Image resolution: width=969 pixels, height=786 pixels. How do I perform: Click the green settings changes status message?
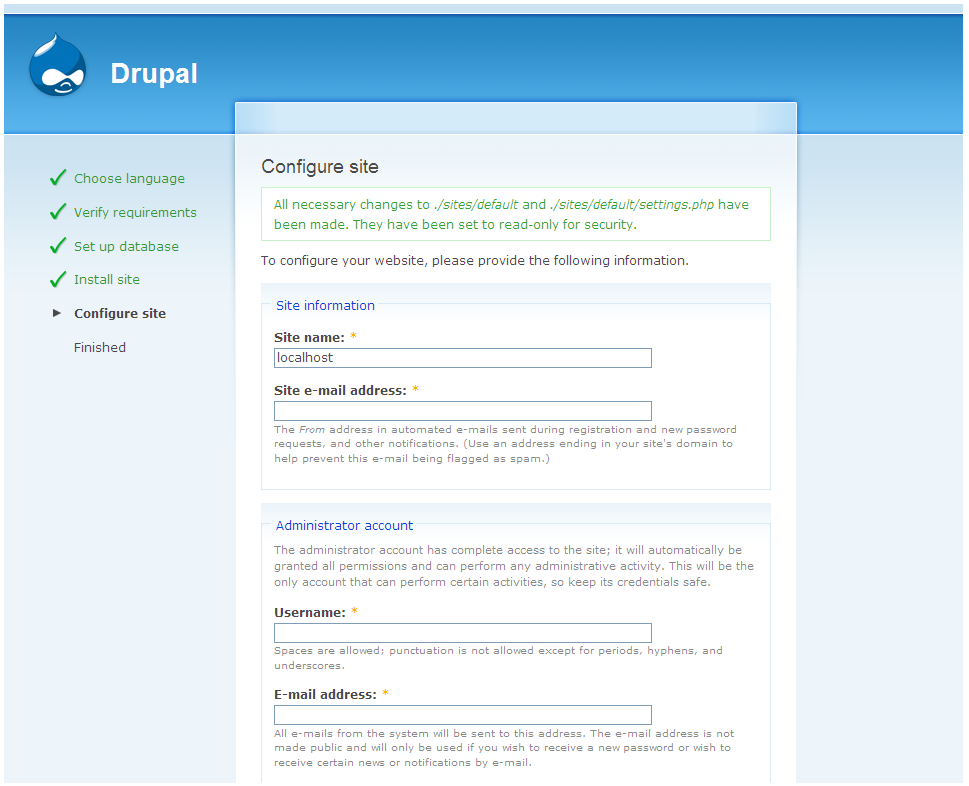pyautogui.click(x=516, y=214)
